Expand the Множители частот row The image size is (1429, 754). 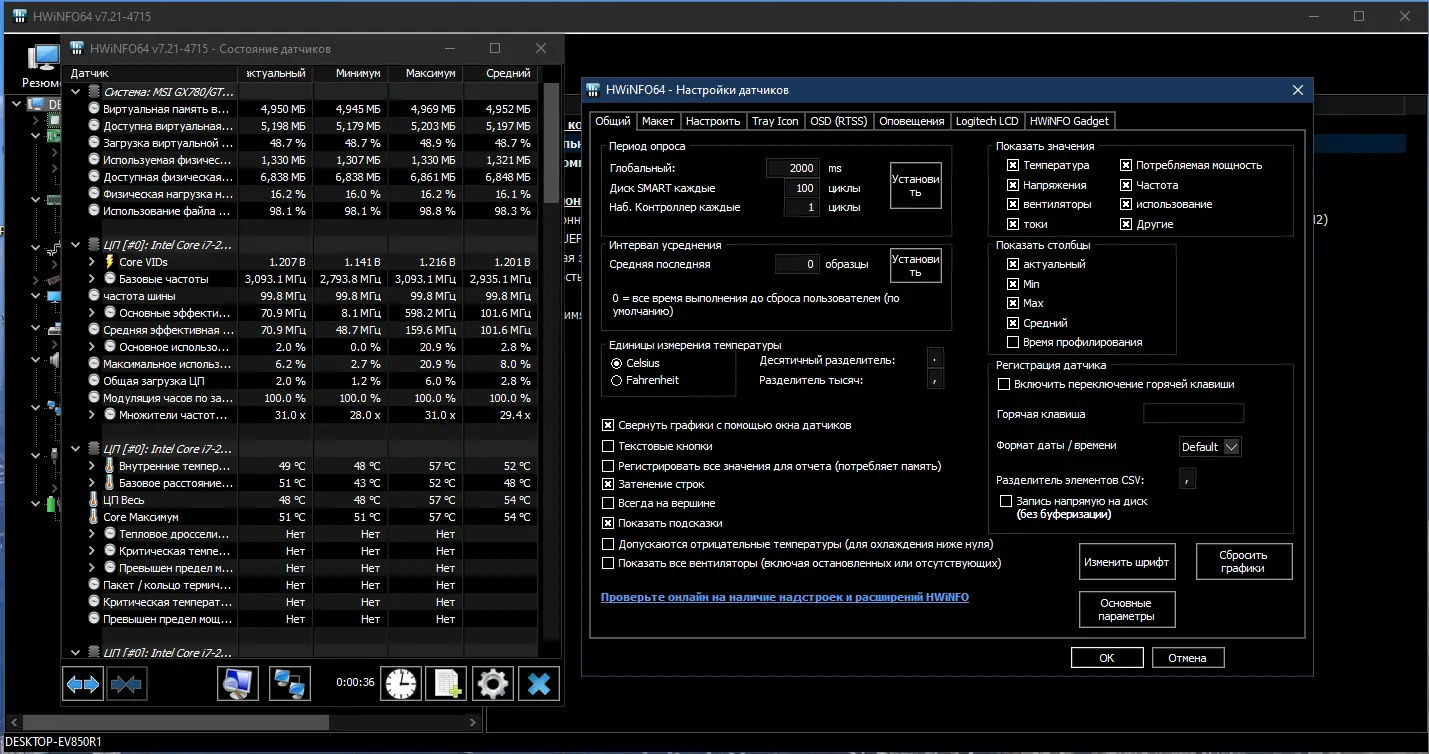(x=92, y=415)
